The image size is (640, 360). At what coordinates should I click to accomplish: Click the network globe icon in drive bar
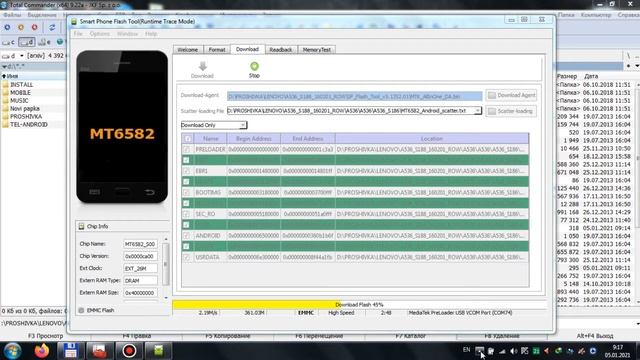click(60, 42)
